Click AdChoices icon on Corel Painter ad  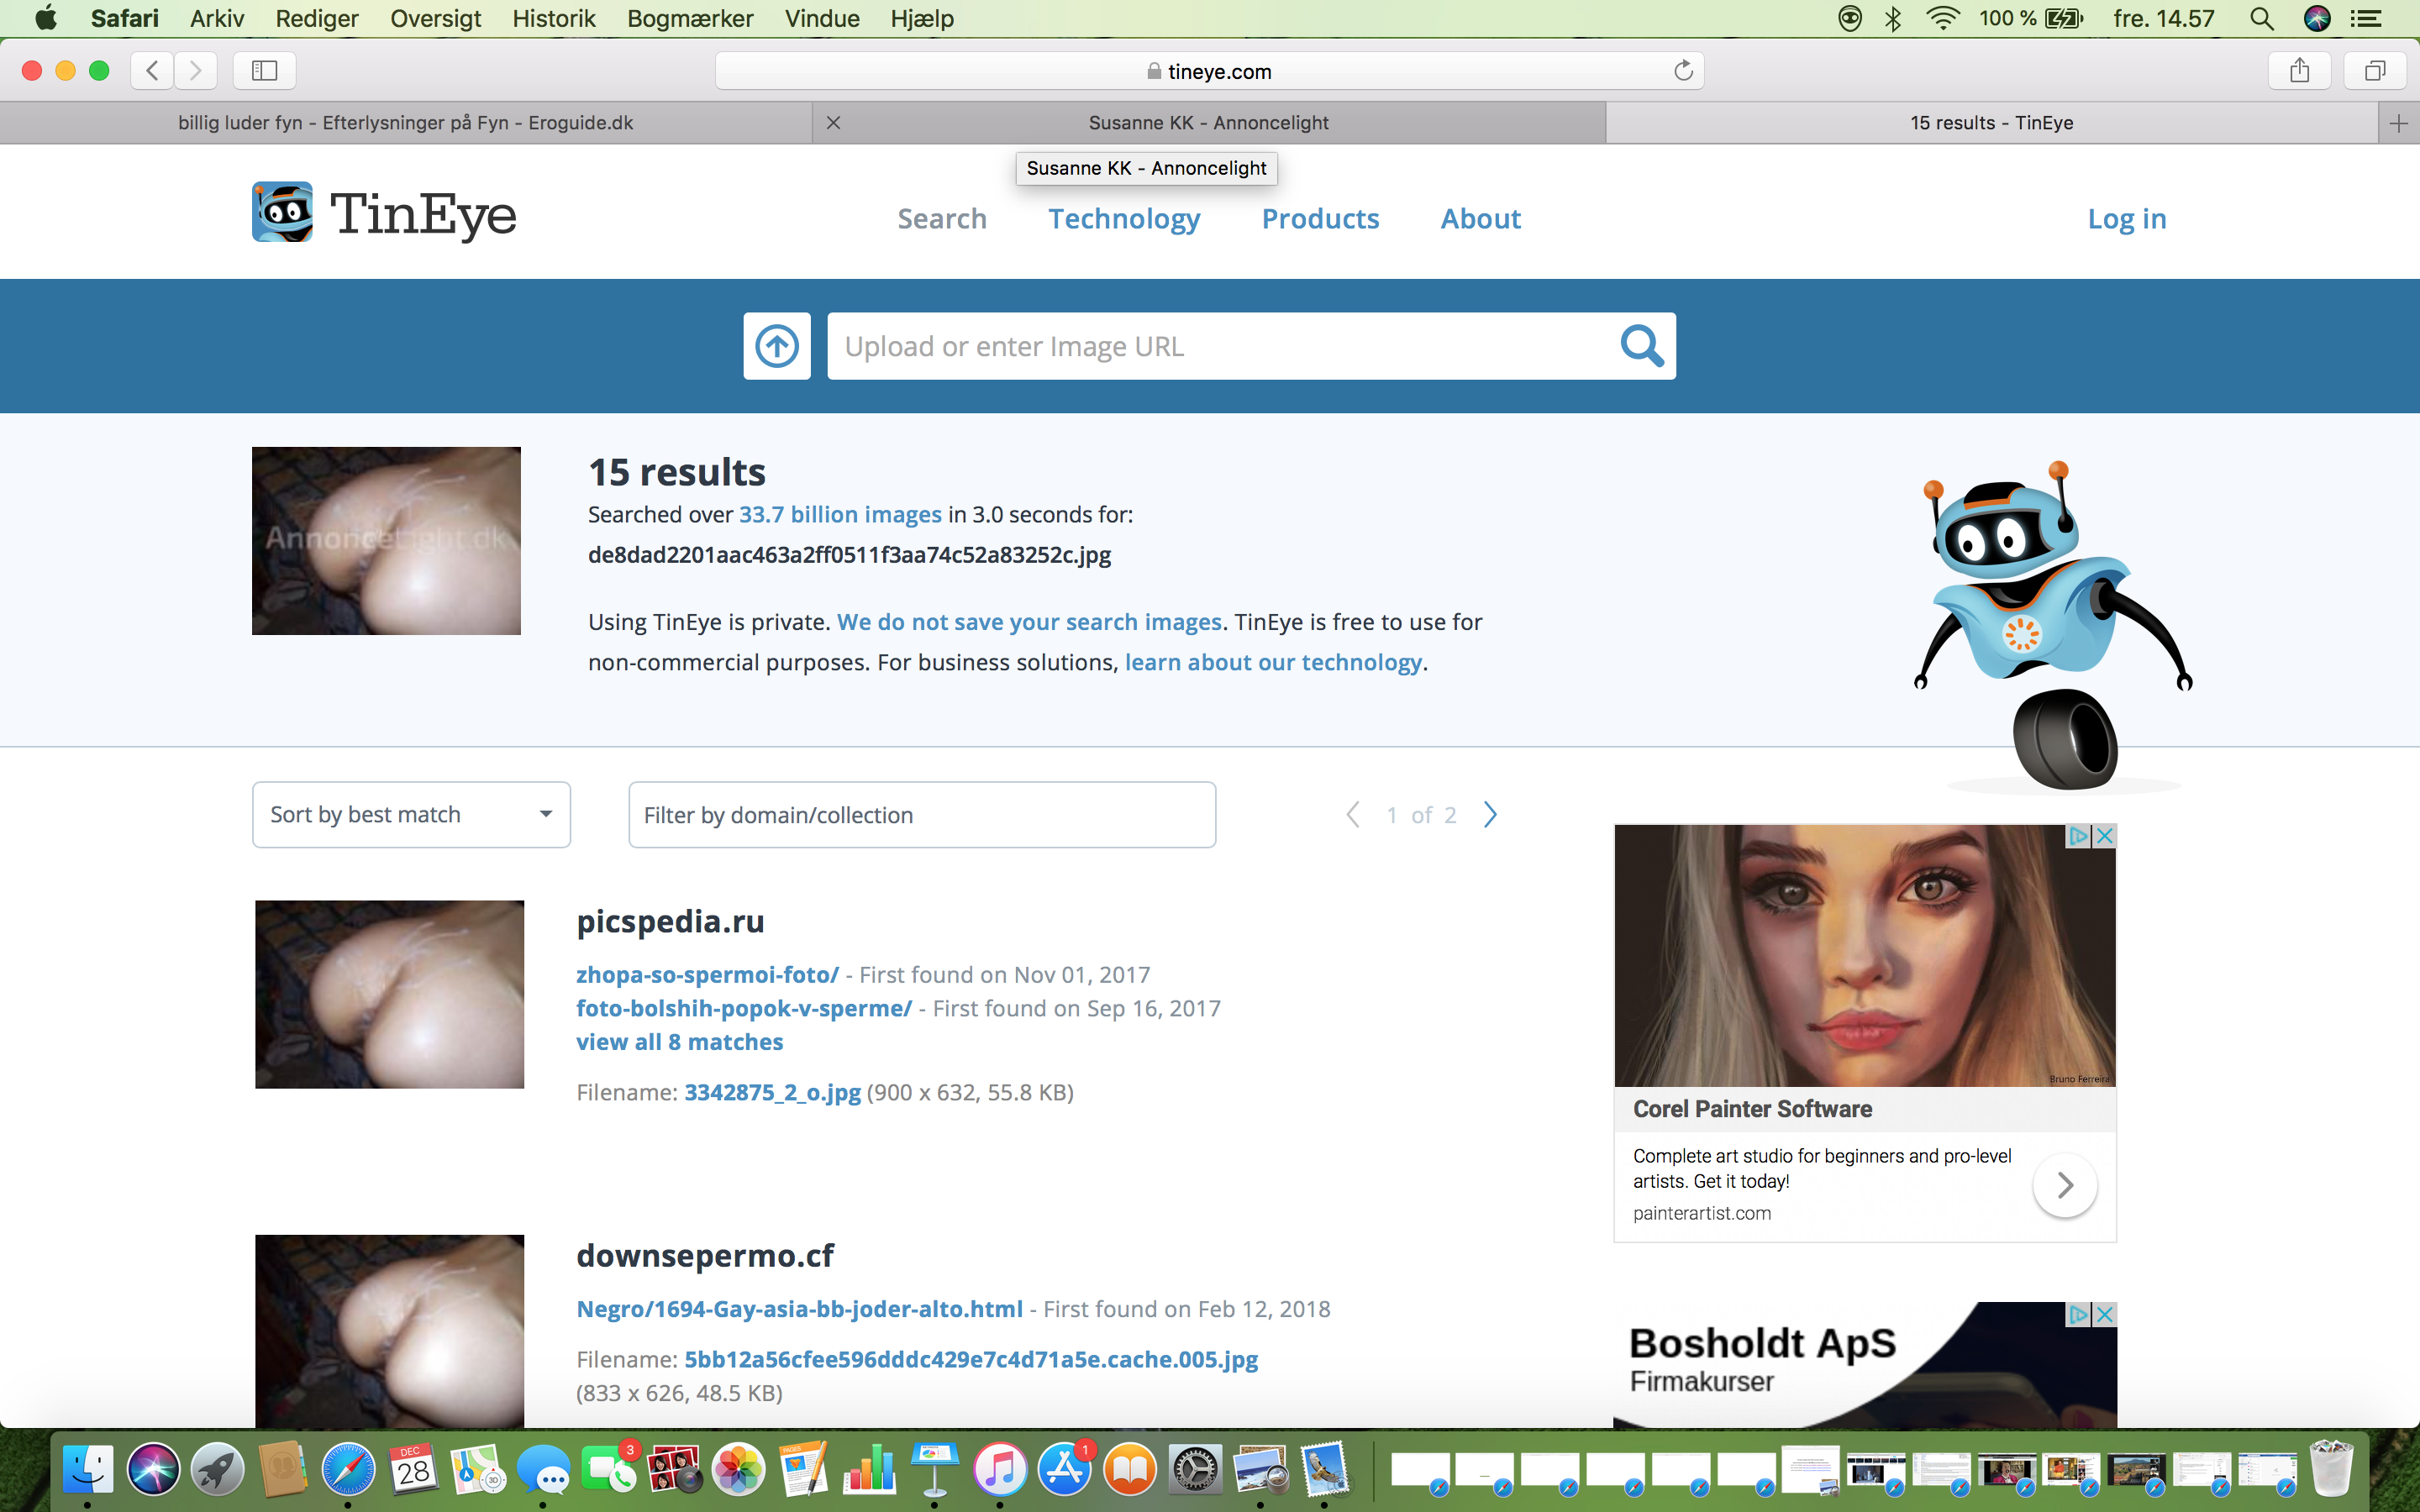pos(2079,836)
